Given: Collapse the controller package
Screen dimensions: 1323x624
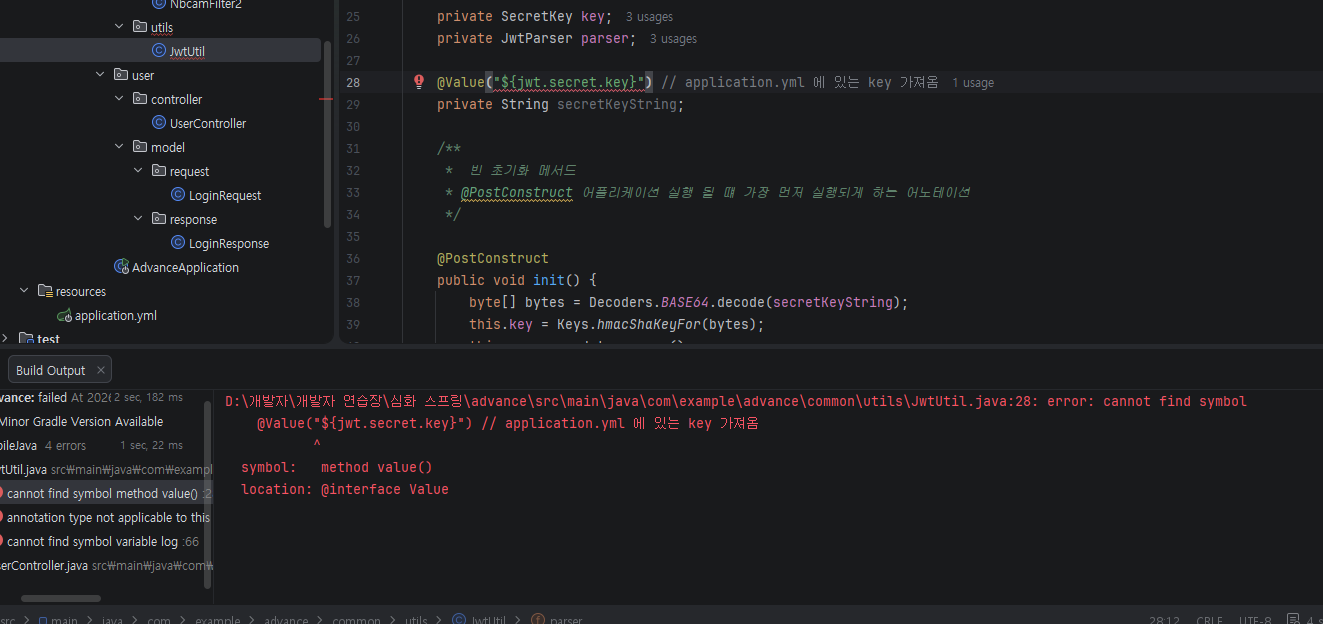Looking at the screenshot, I should 119,99.
